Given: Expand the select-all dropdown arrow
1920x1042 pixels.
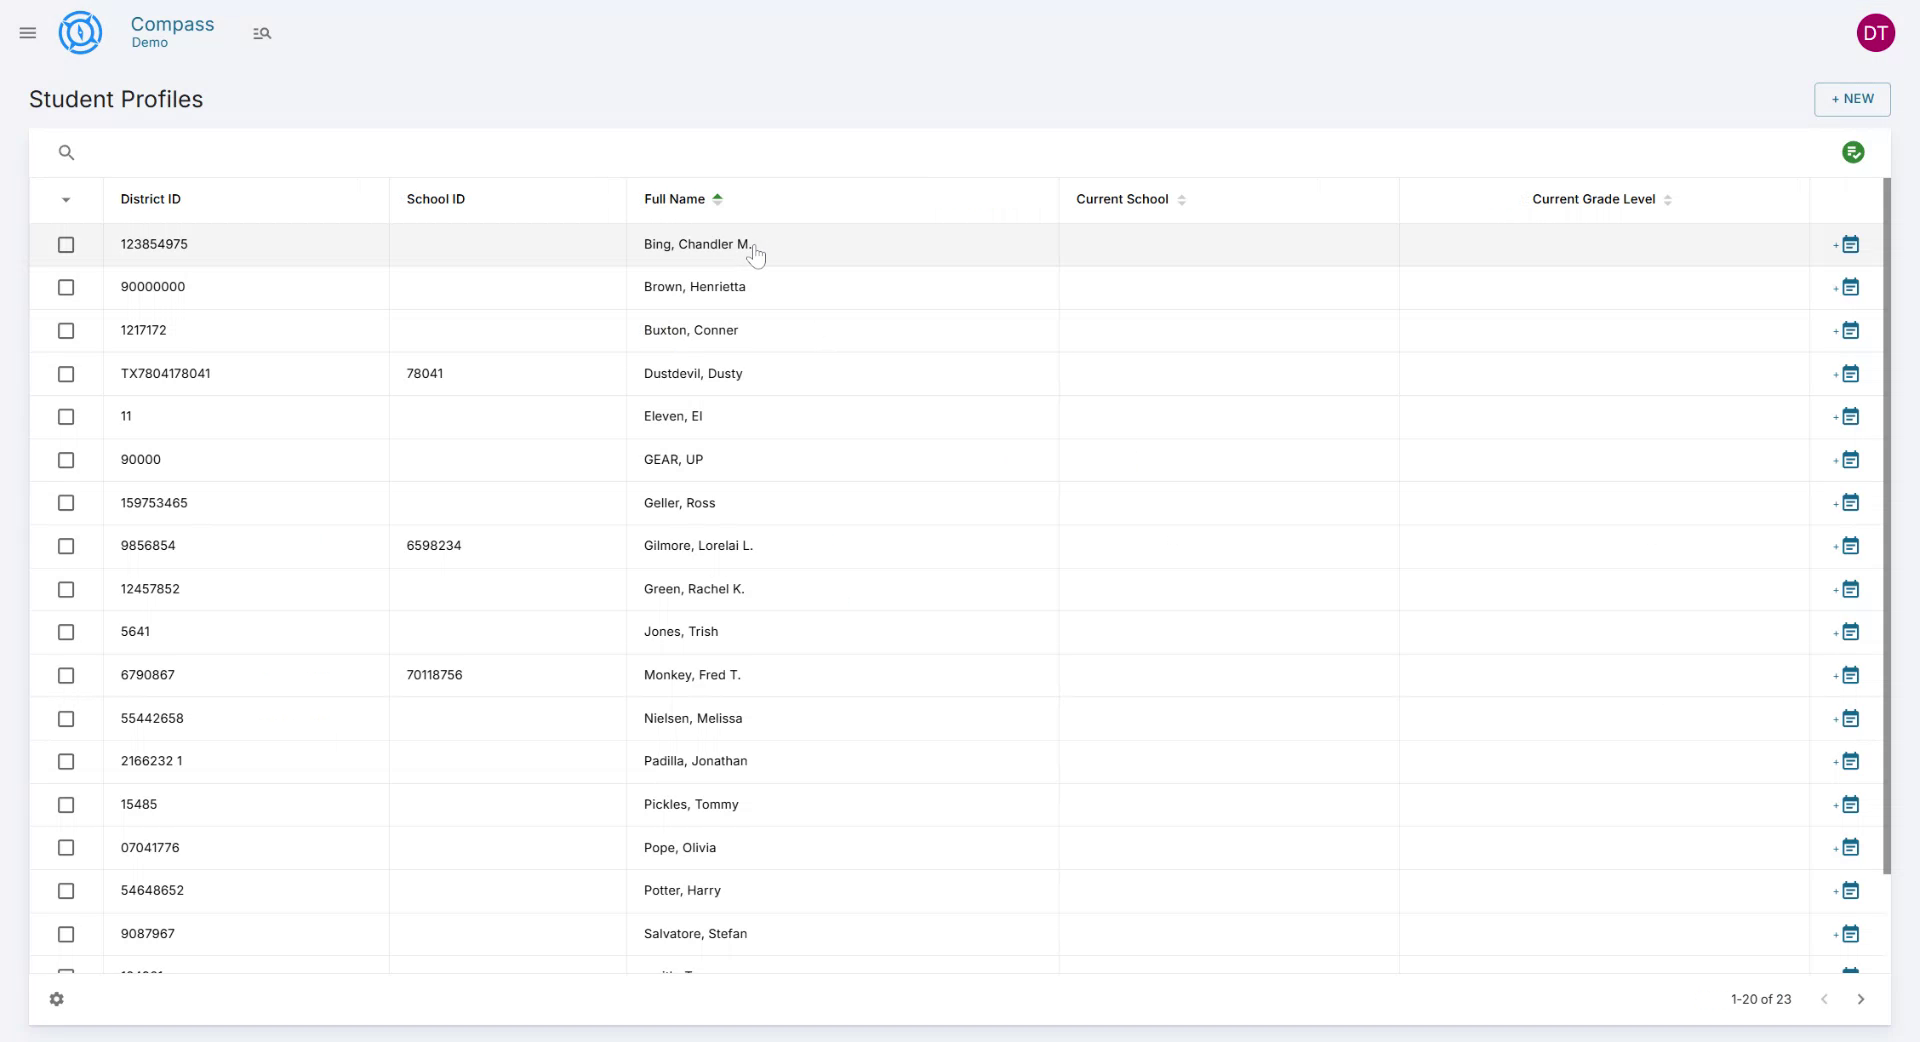Looking at the screenshot, I should (66, 200).
